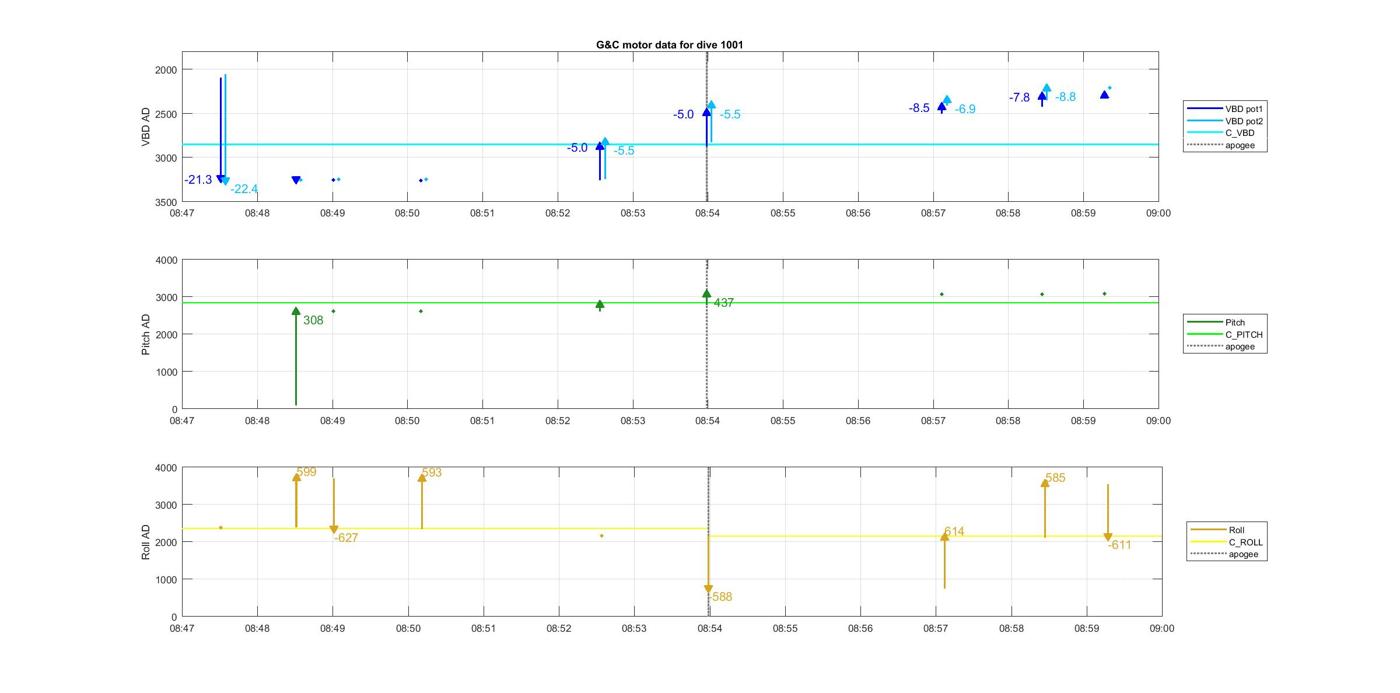Click the "-22.4" data label
The width and height of the screenshot is (1400, 693).
pos(244,189)
